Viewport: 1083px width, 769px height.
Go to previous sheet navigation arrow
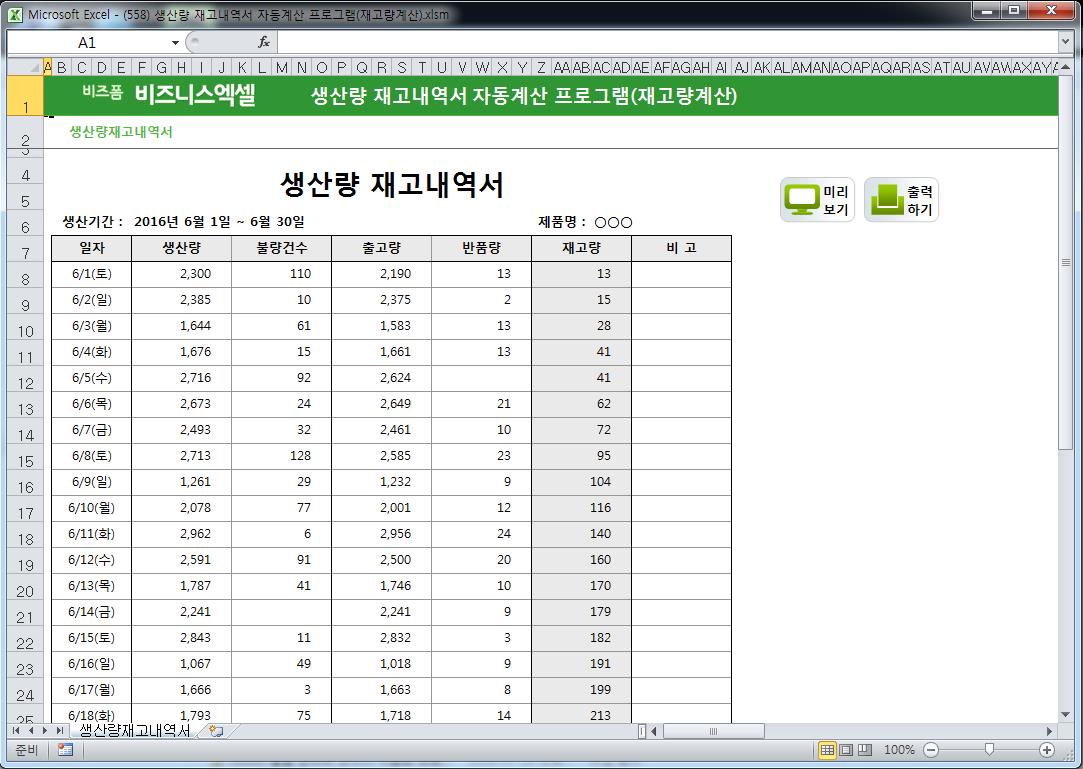point(30,730)
